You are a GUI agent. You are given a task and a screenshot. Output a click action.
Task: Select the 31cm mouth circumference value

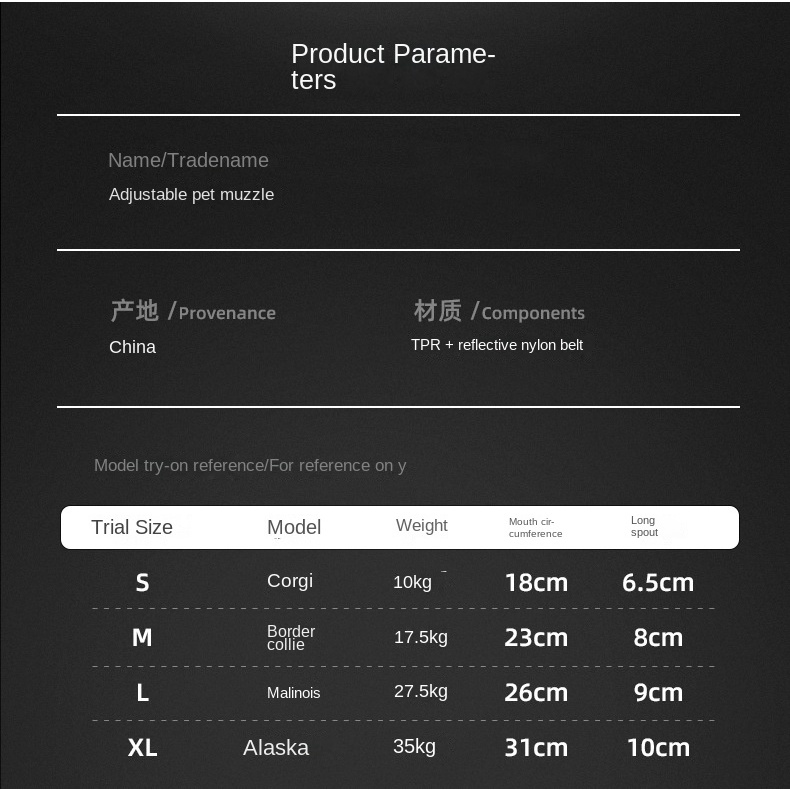(536, 748)
